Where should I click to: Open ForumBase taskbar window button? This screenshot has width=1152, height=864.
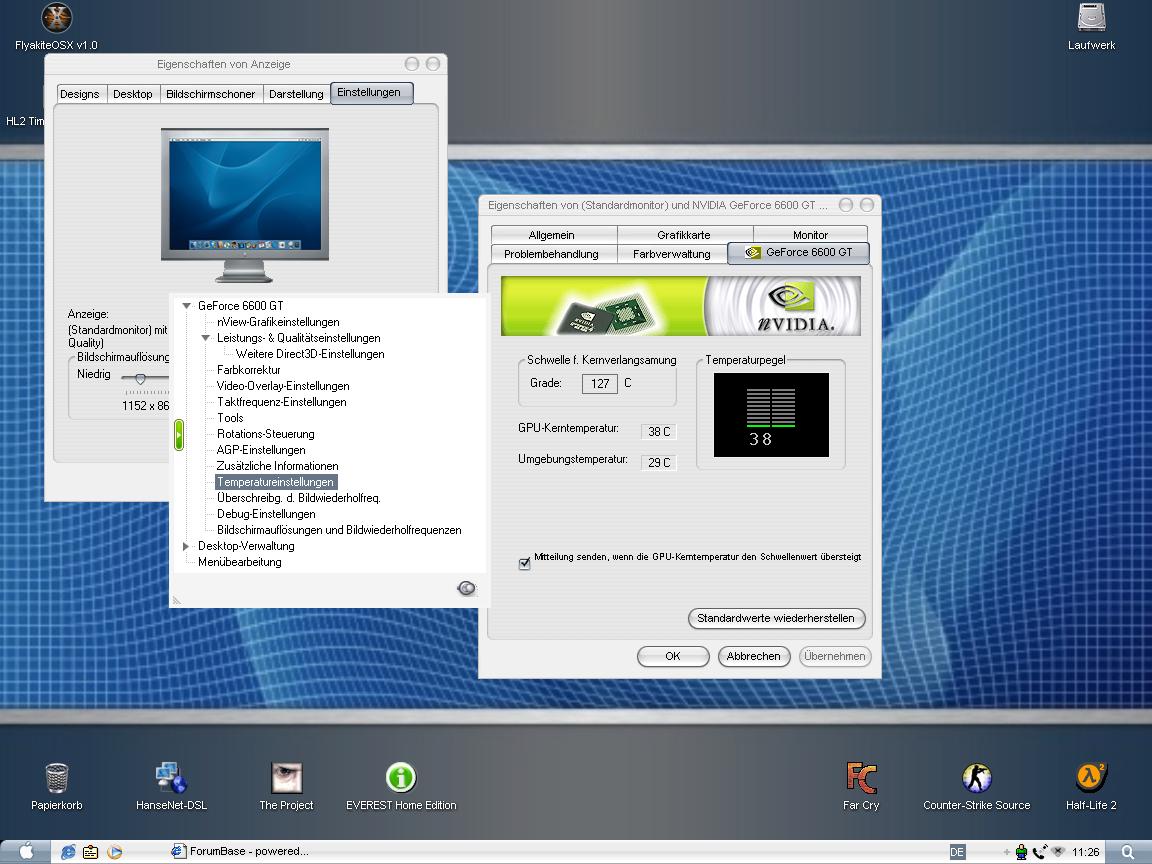[240, 852]
